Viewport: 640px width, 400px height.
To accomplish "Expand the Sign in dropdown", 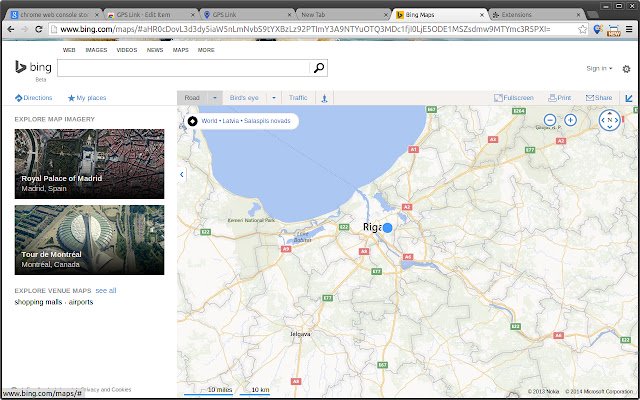I will pos(599,69).
